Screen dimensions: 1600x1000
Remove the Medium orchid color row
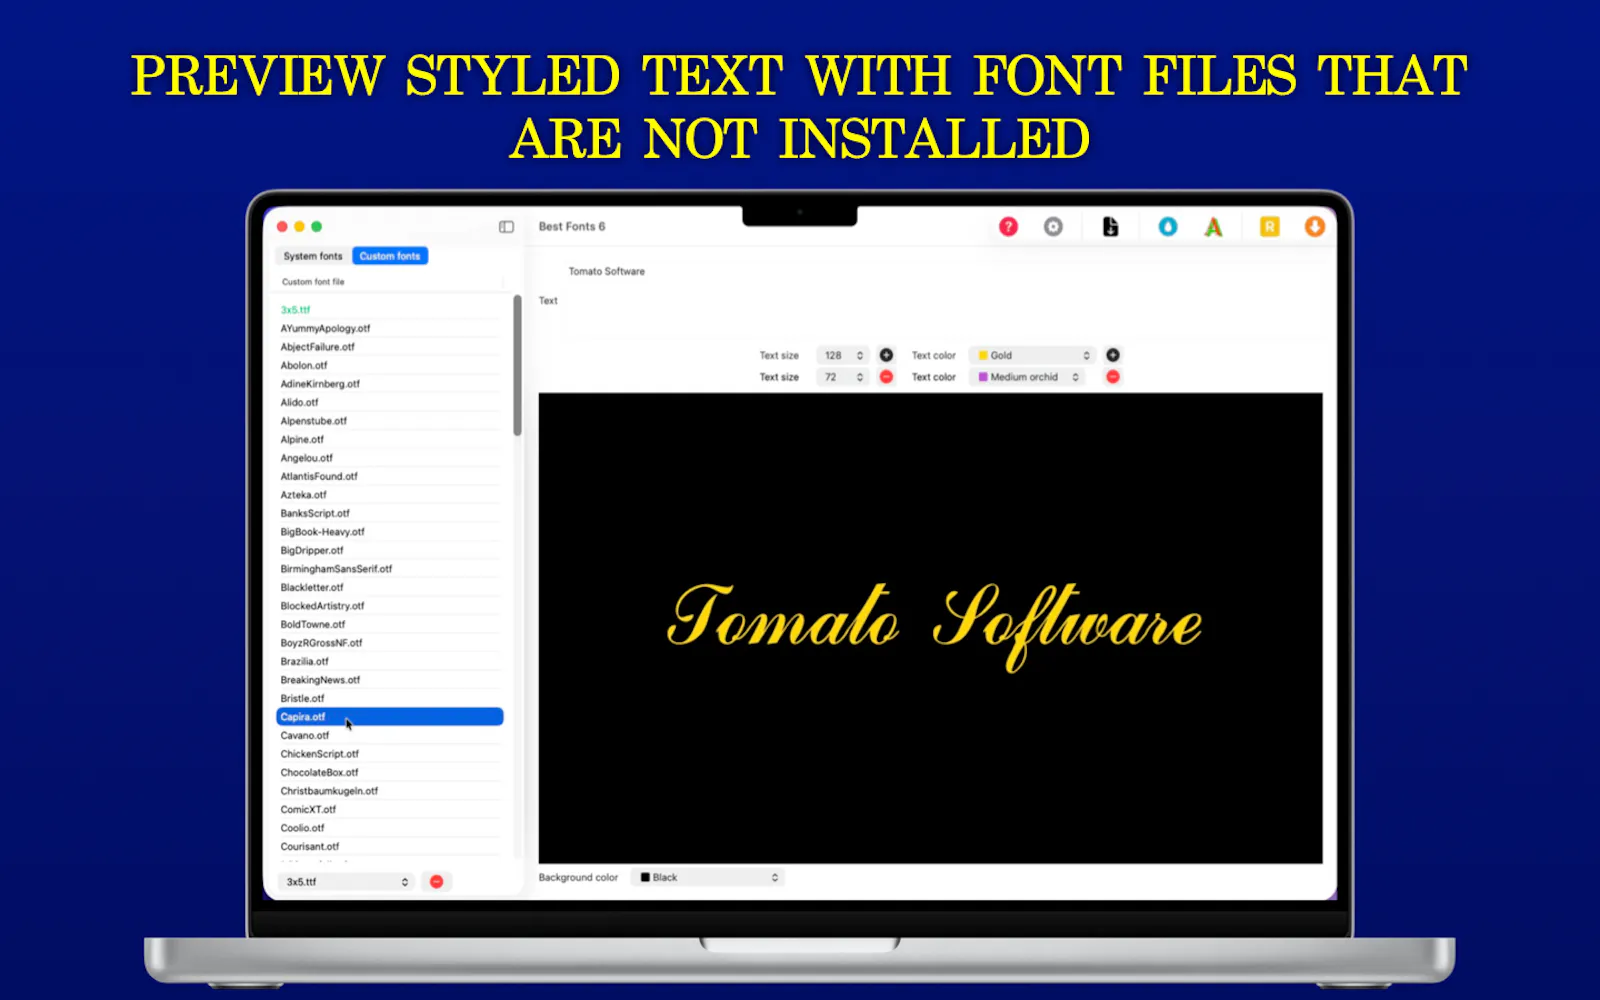coord(1112,377)
